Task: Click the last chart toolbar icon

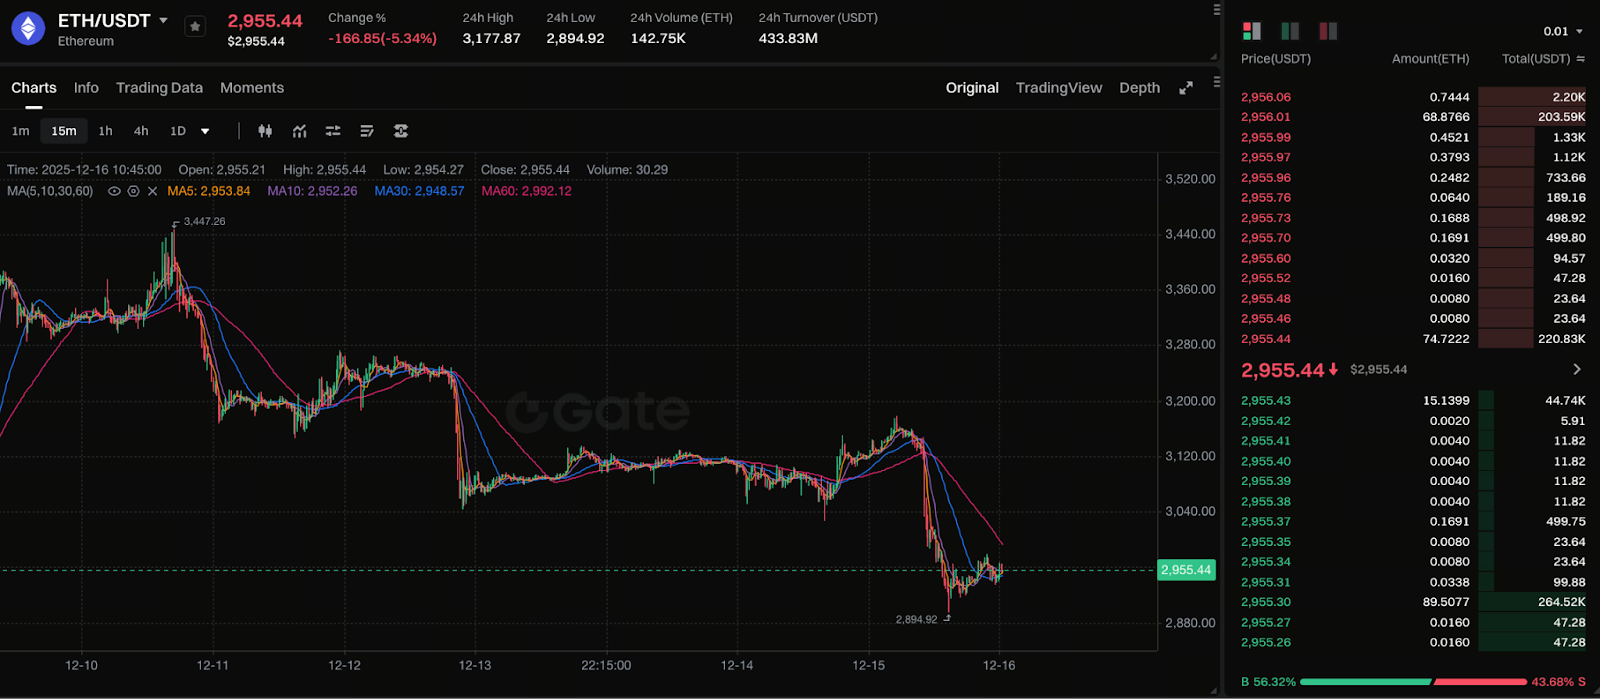Action: click(x=401, y=131)
